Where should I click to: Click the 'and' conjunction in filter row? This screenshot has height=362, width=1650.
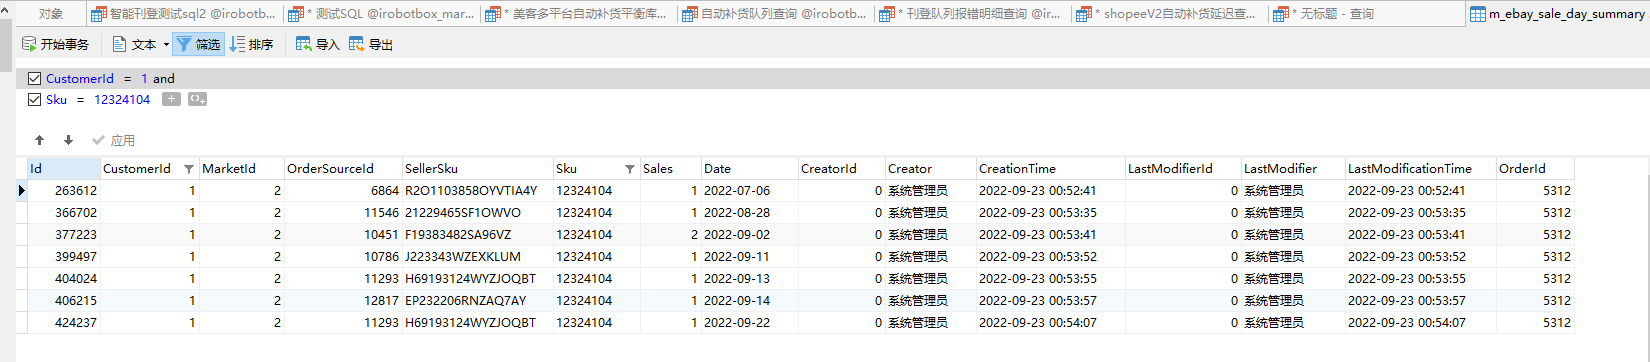pos(164,78)
